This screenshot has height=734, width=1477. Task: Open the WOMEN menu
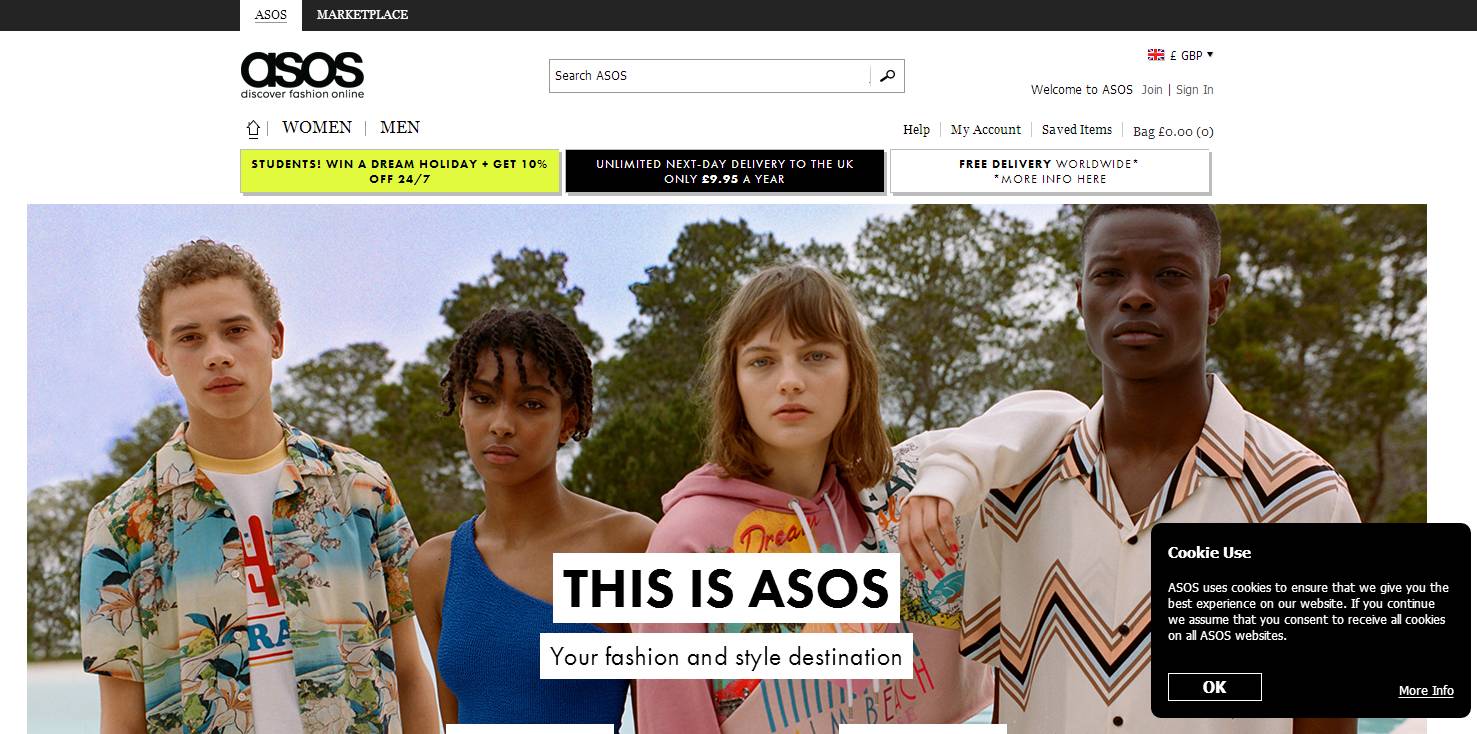pos(316,128)
